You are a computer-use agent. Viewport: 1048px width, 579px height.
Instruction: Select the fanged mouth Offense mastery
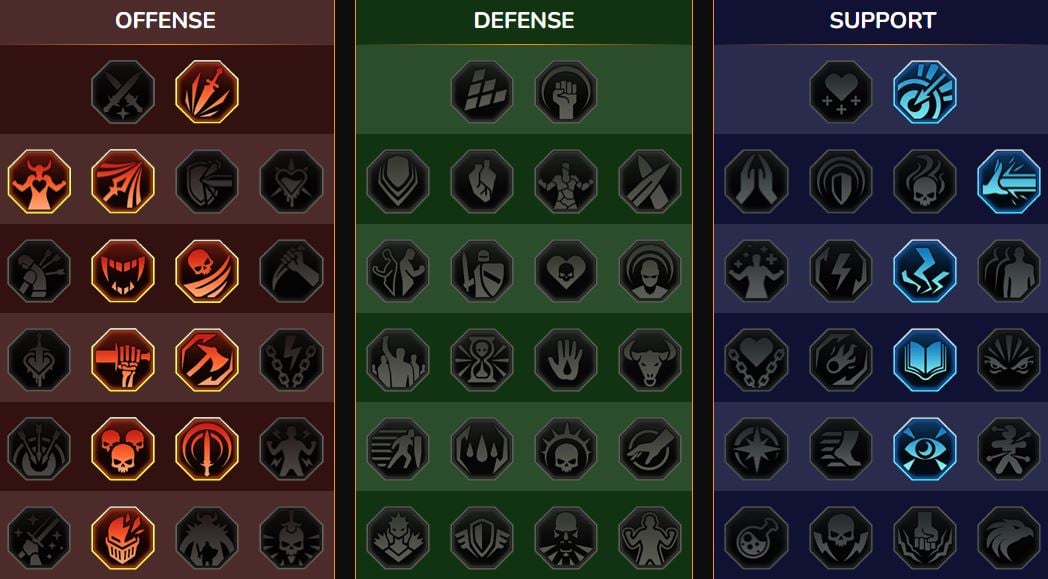tap(123, 271)
